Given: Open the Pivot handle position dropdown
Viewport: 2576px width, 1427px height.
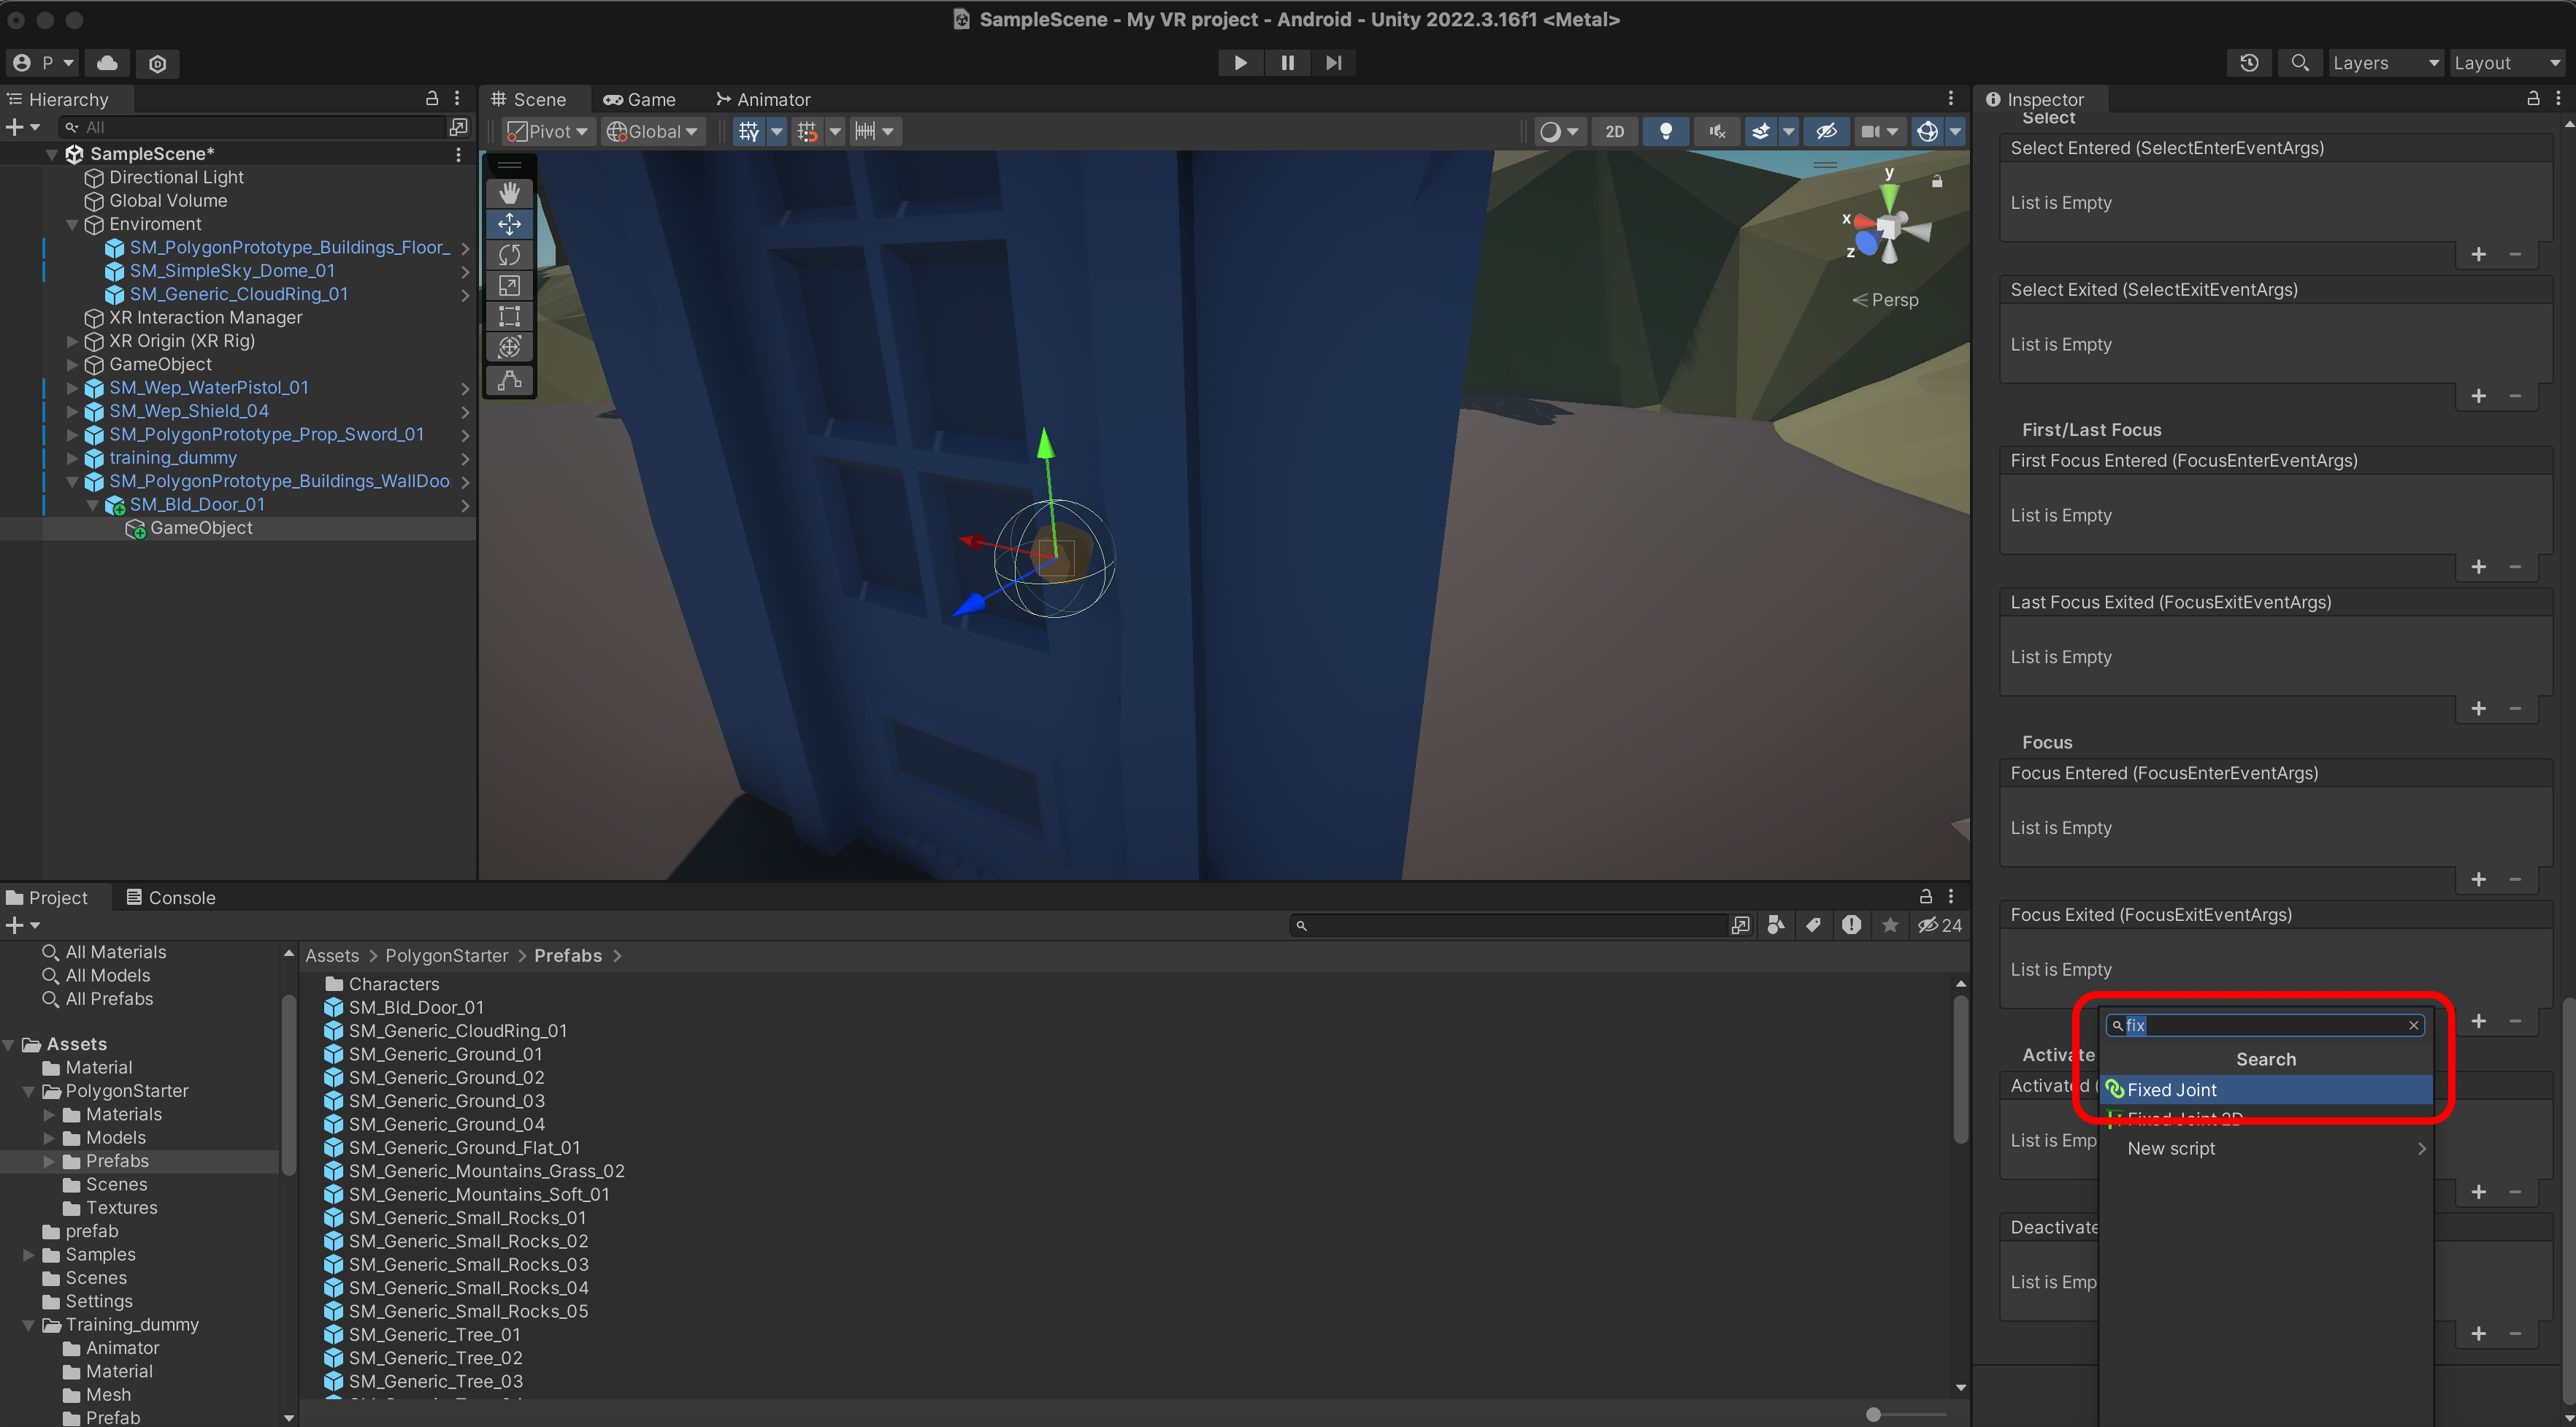Looking at the screenshot, I should click(x=547, y=131).
